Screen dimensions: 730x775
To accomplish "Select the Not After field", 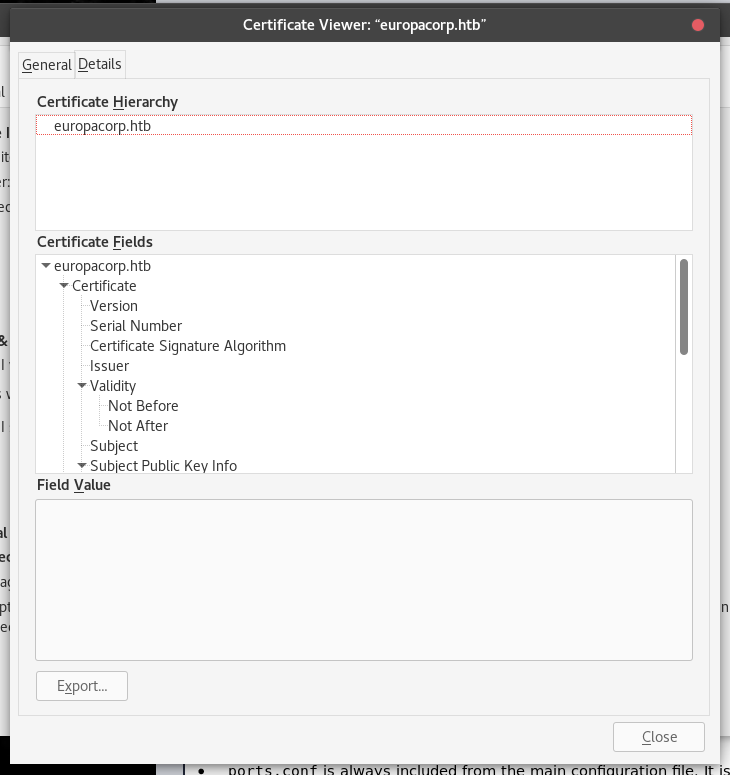I will 138,426.
